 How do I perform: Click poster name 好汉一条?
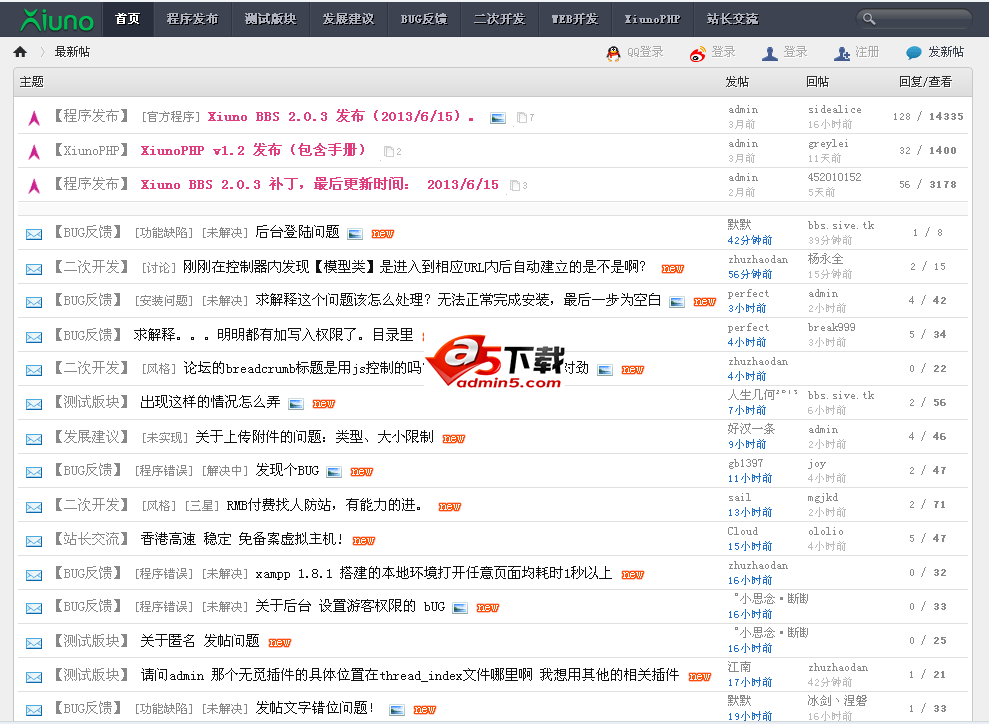coord(751,429)
